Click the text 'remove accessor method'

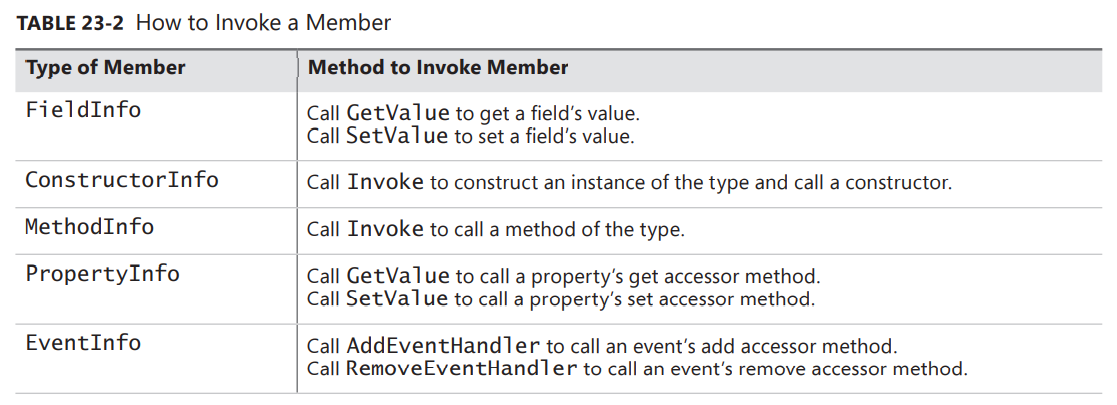click(875, 369)
